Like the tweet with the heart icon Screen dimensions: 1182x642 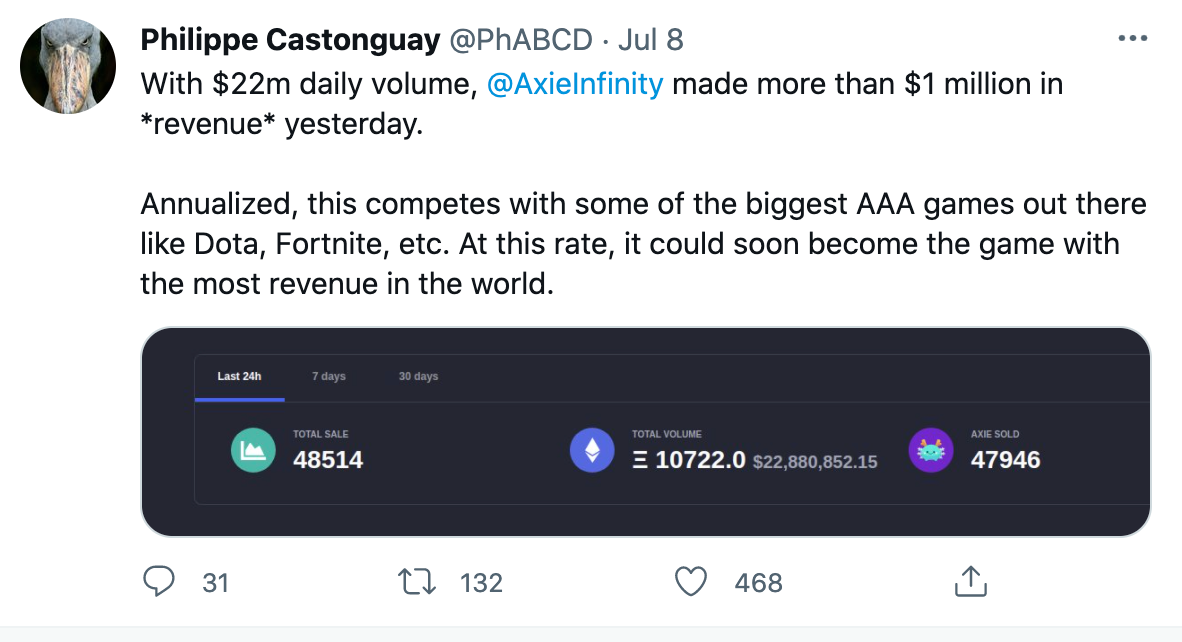click(691, 582)
